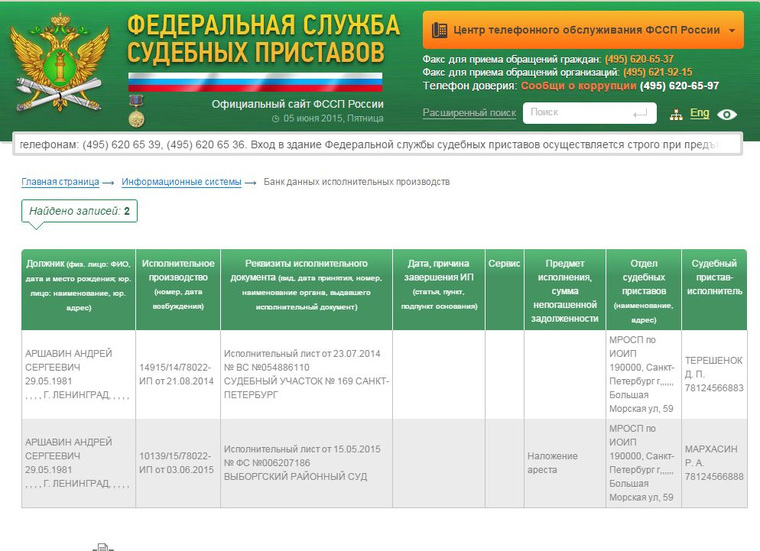Click Предмет исполнения column header

[x=565, y=290]
